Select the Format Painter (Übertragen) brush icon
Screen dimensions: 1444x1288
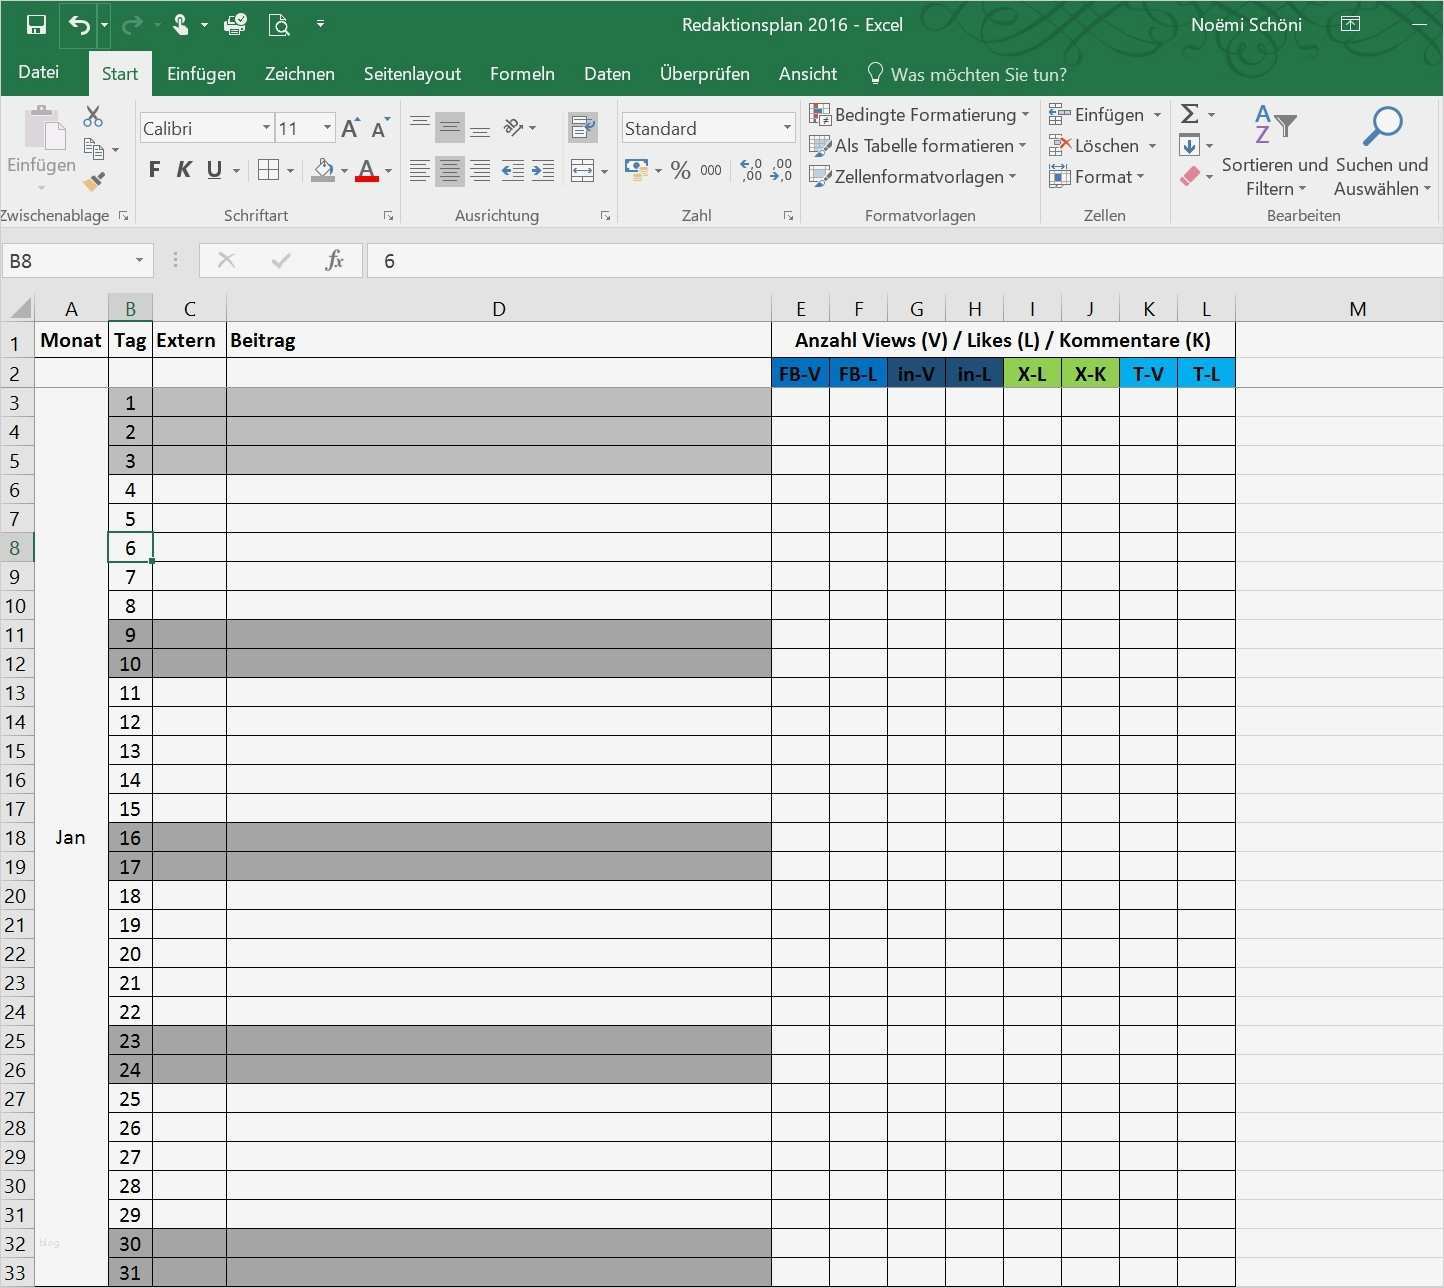coord(93,182)
